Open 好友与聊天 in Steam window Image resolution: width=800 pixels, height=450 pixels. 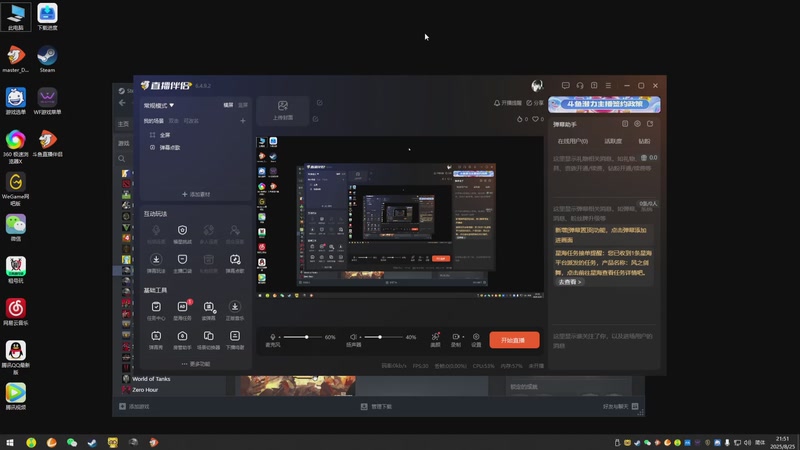point(620,407)
